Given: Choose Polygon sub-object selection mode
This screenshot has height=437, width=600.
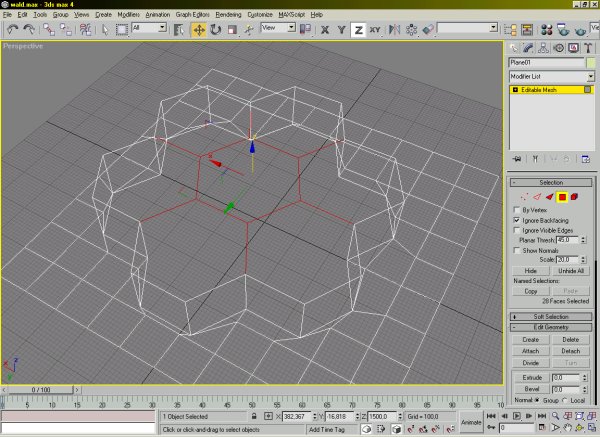Looking at the screenshot, I should [563, 197].
